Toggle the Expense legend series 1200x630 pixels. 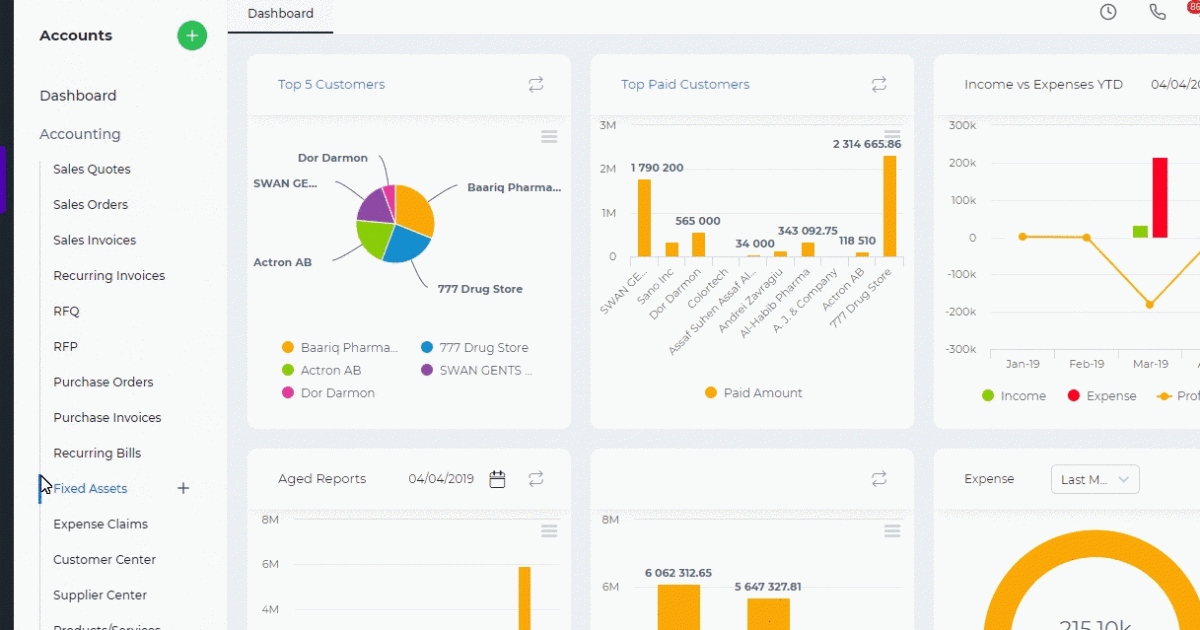(1102, 396)
